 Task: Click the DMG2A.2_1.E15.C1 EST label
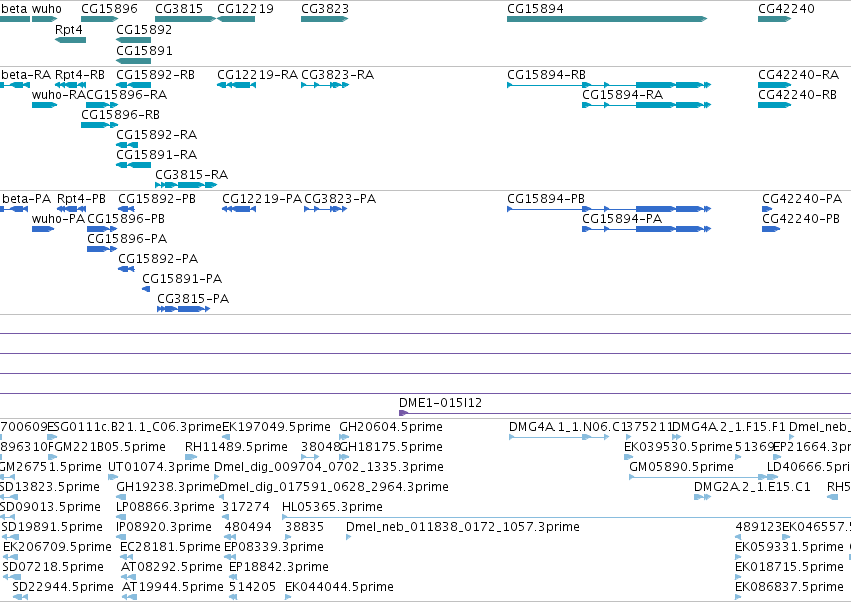(752, 487)
